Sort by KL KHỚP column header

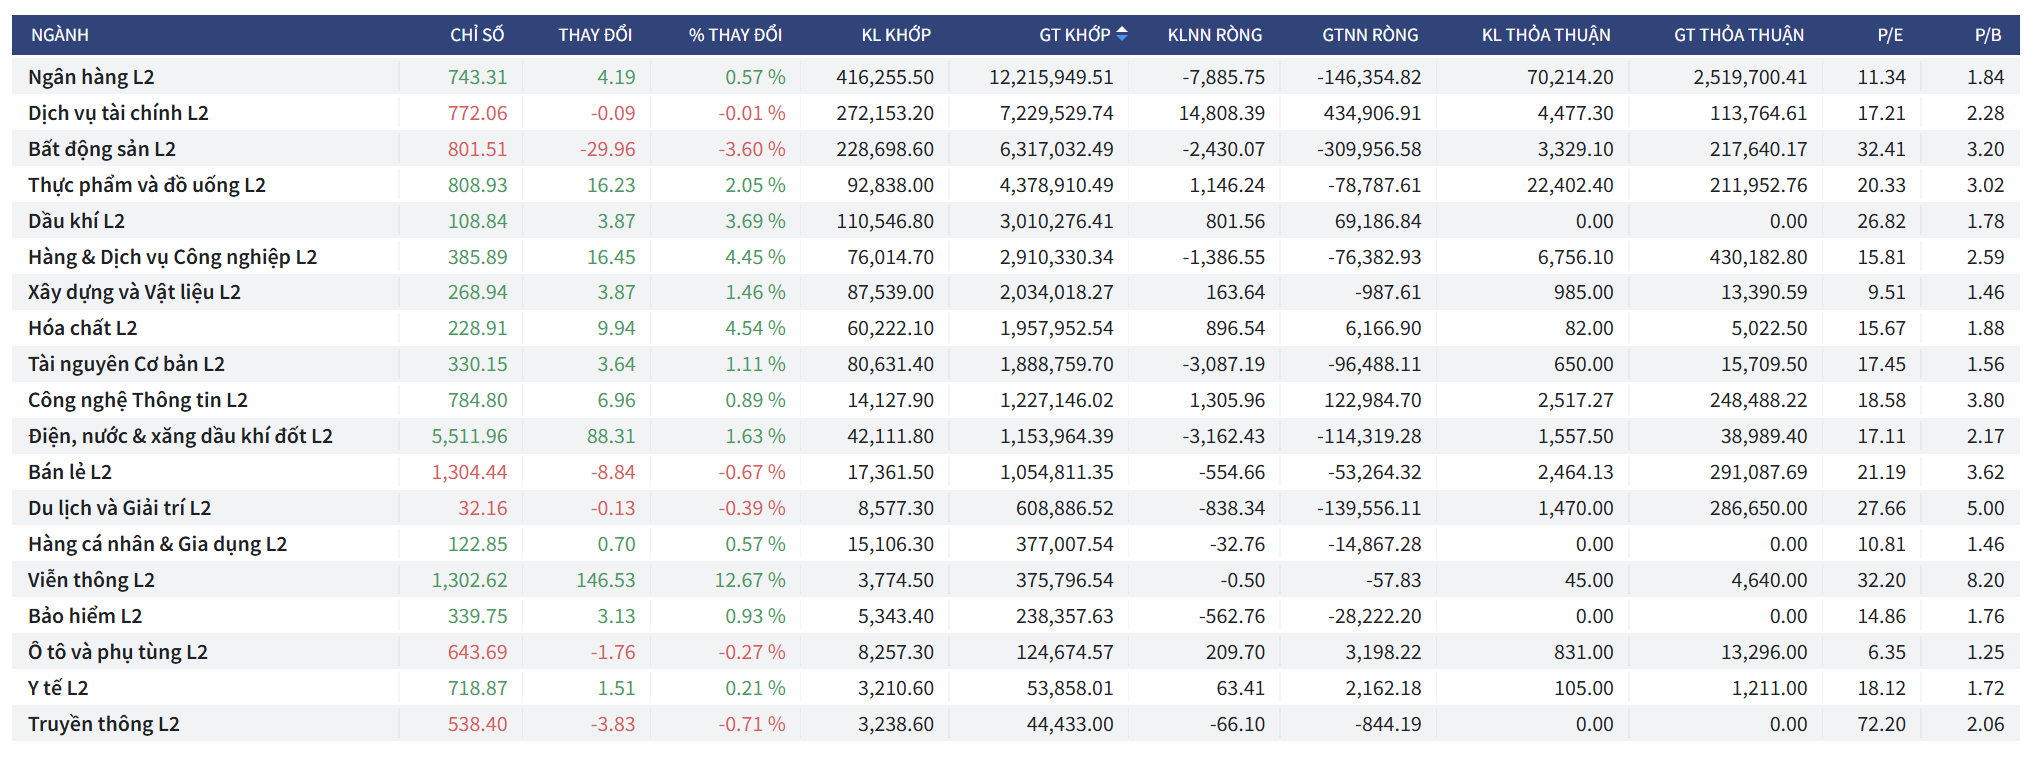896,35
